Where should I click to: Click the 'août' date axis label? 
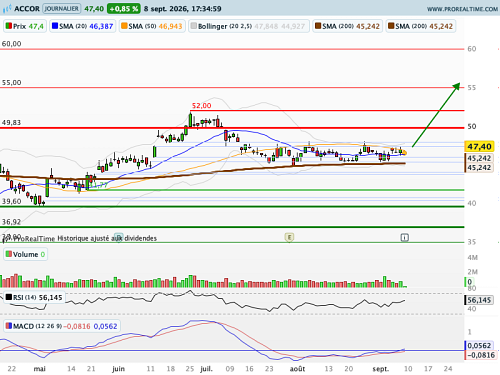click(297, 369)
